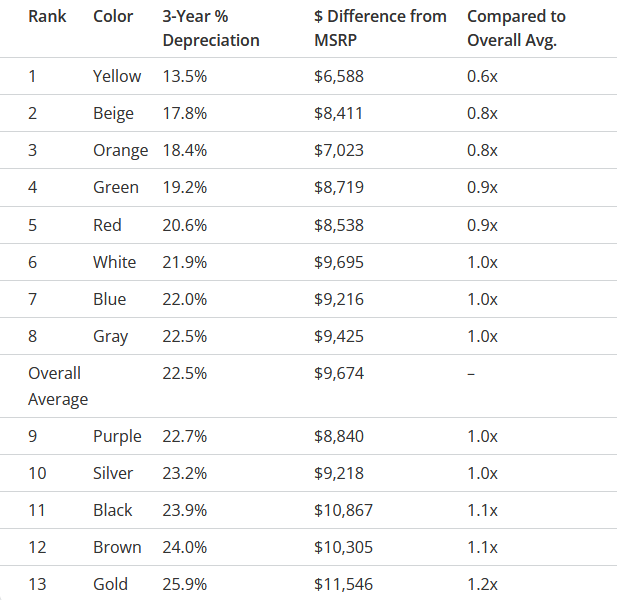Select the Compared to Overall Avg. header
This screenshot has width=617, height=600.
[x=516, y=28]
